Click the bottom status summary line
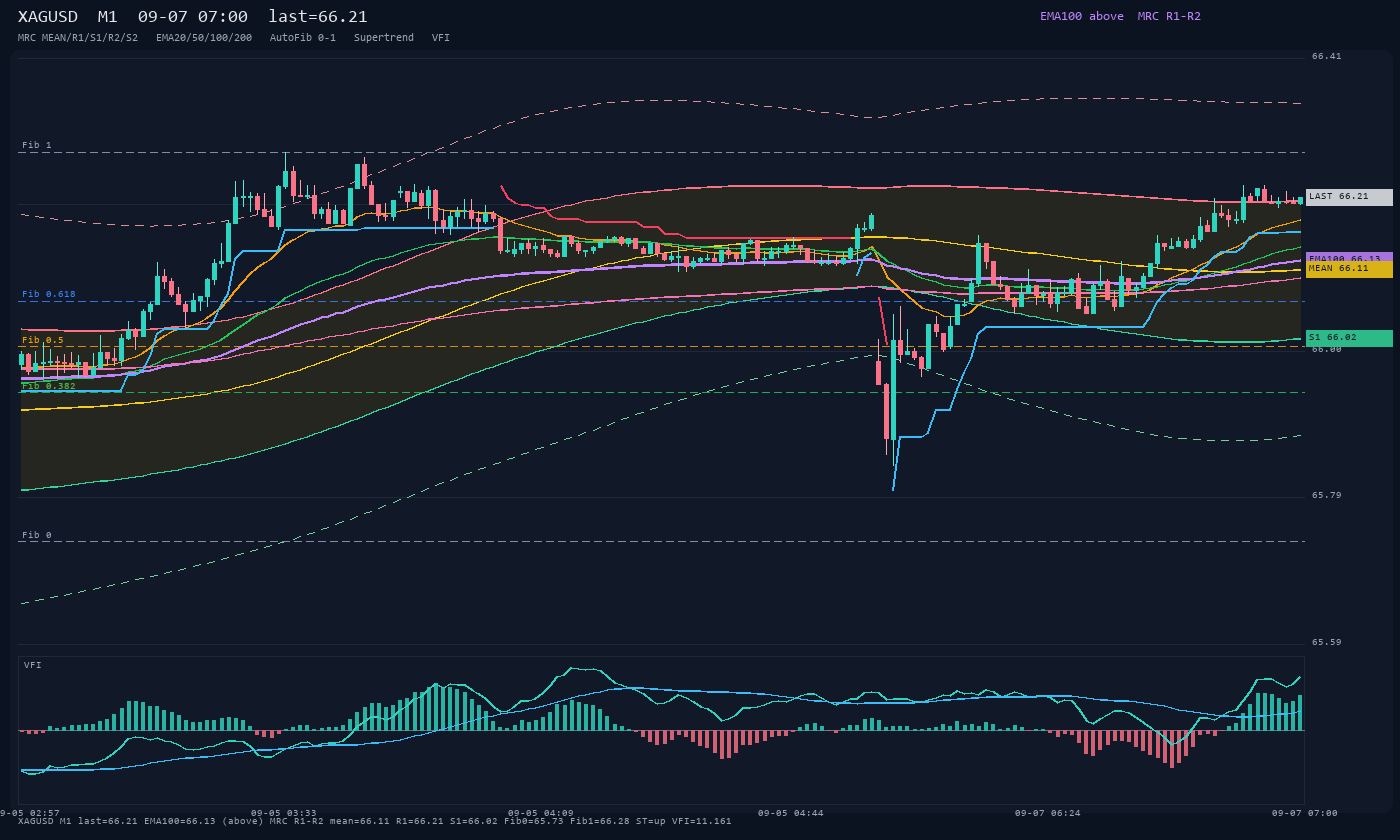The width and height of the screenshot is (1400, 840). [375, 821]
